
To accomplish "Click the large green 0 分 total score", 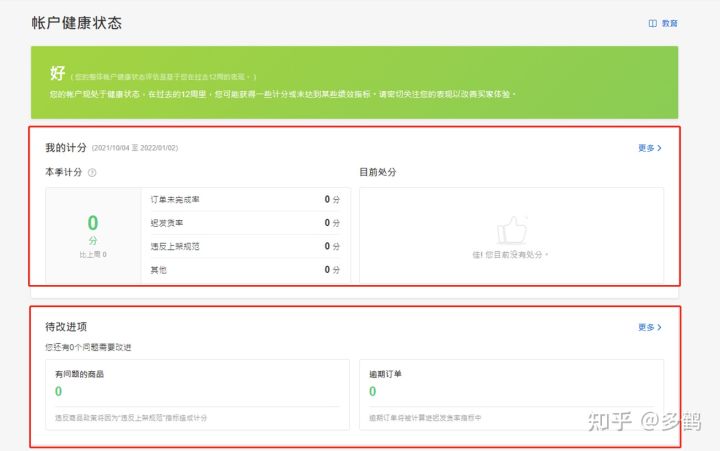I will pos(93,229).
